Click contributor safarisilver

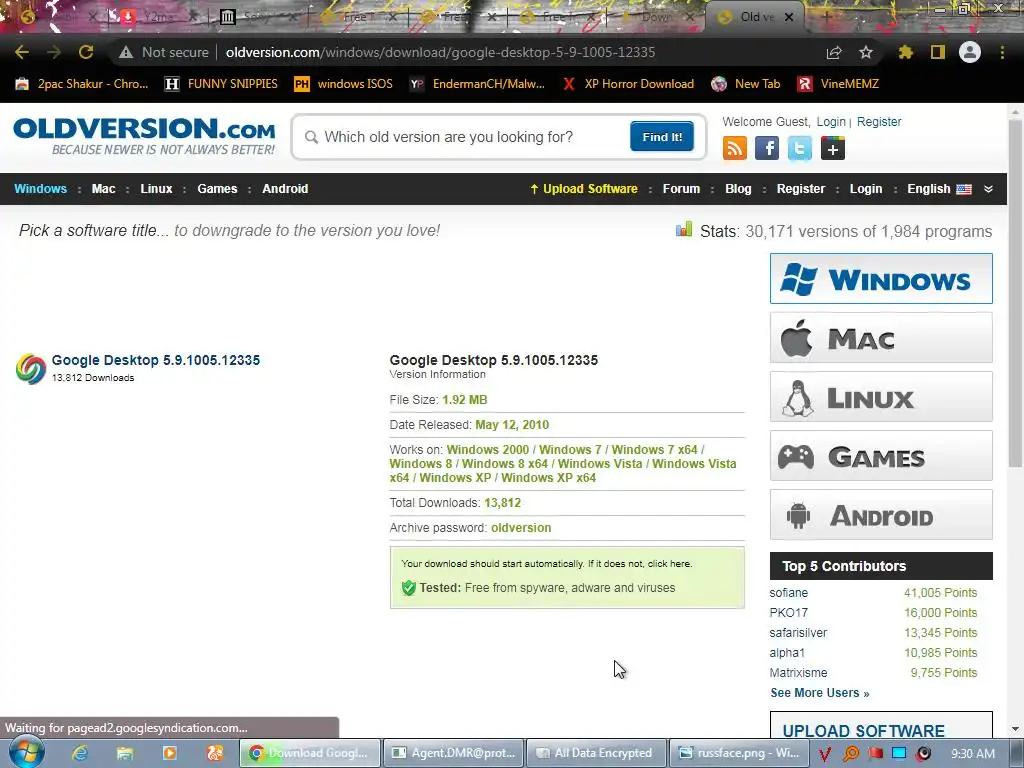798,633
